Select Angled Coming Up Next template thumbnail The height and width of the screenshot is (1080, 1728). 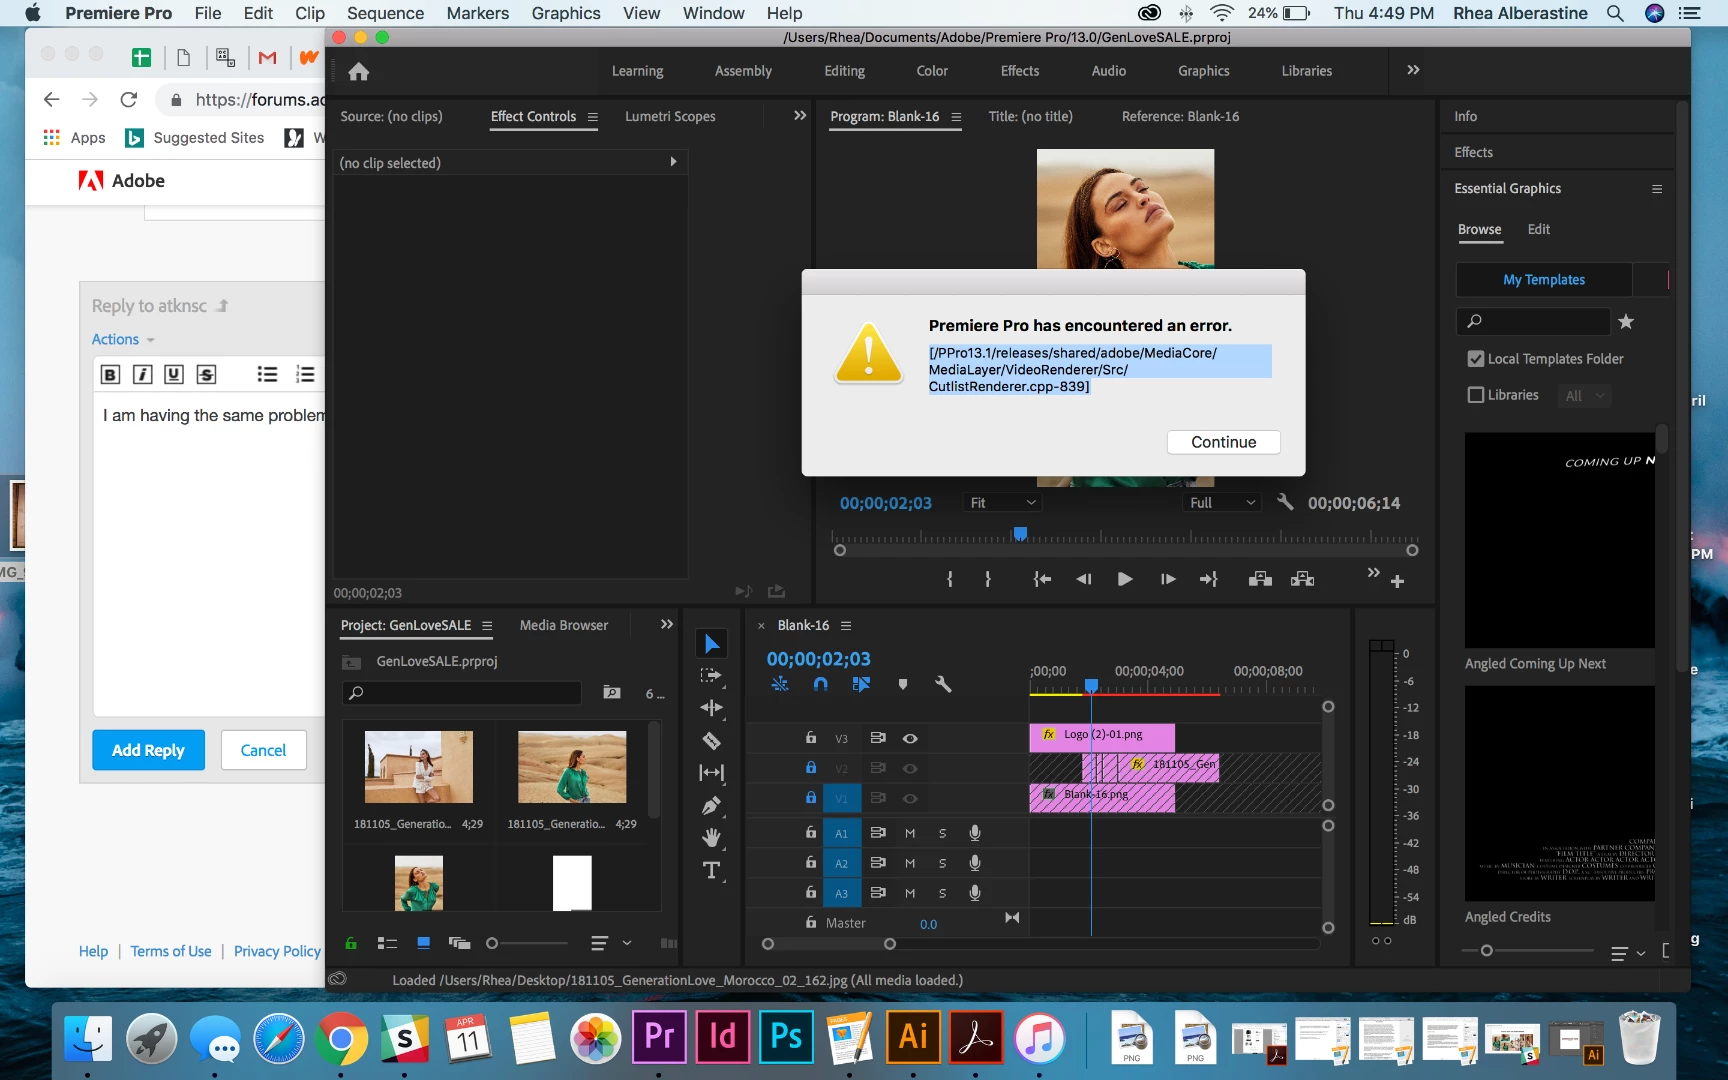(x=1559, y=540)
